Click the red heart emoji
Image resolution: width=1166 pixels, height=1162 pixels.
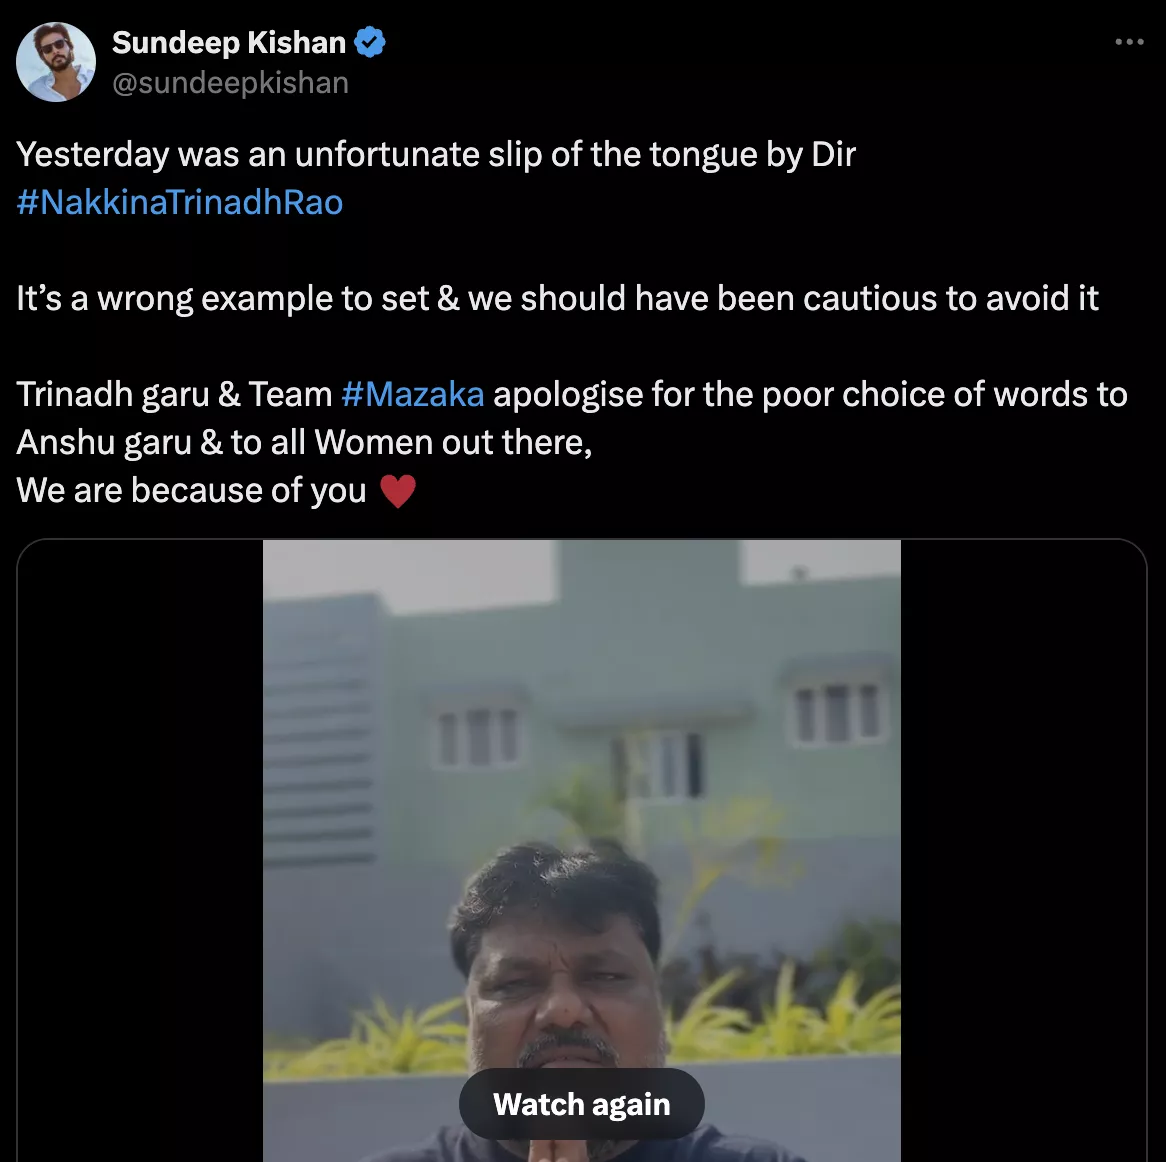pos(397,491)
